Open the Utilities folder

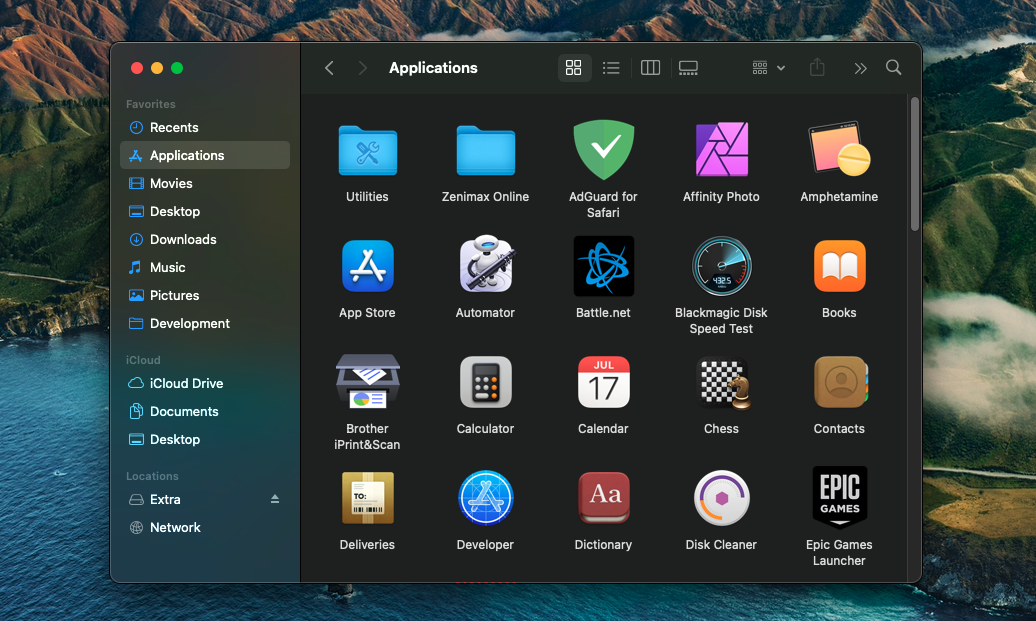point(367,151)
